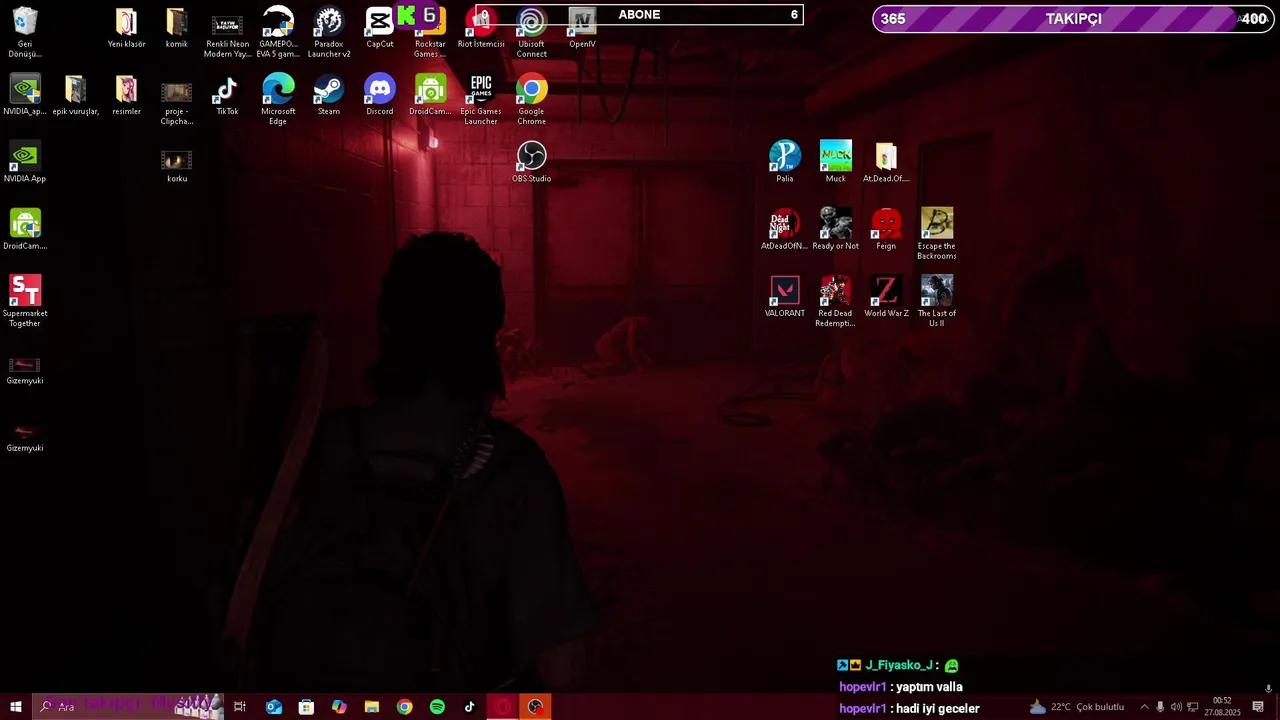Screen dimensions: 1280x720
Task: Open the World War Z shortcut
Action: coord(886,296)
